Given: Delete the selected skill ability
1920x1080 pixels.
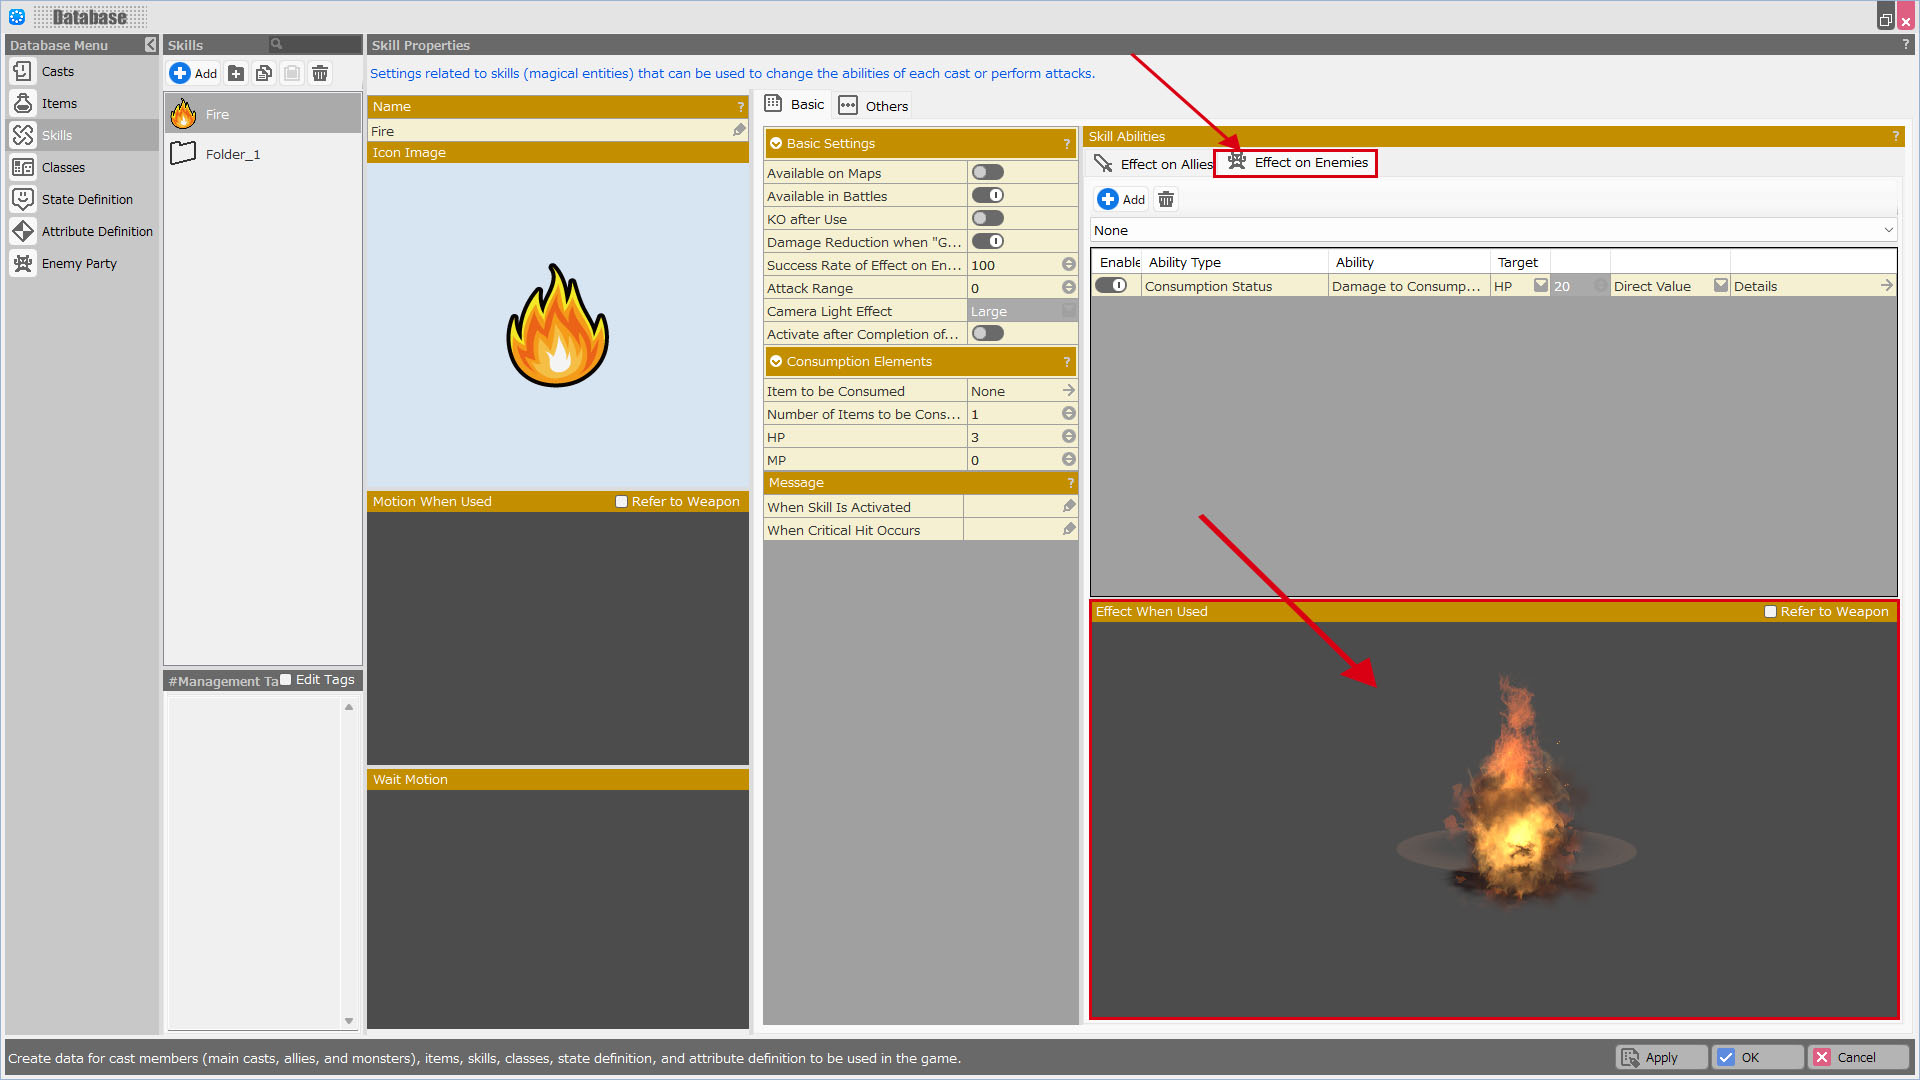Looking at the screenshot, I should 1166,199.
